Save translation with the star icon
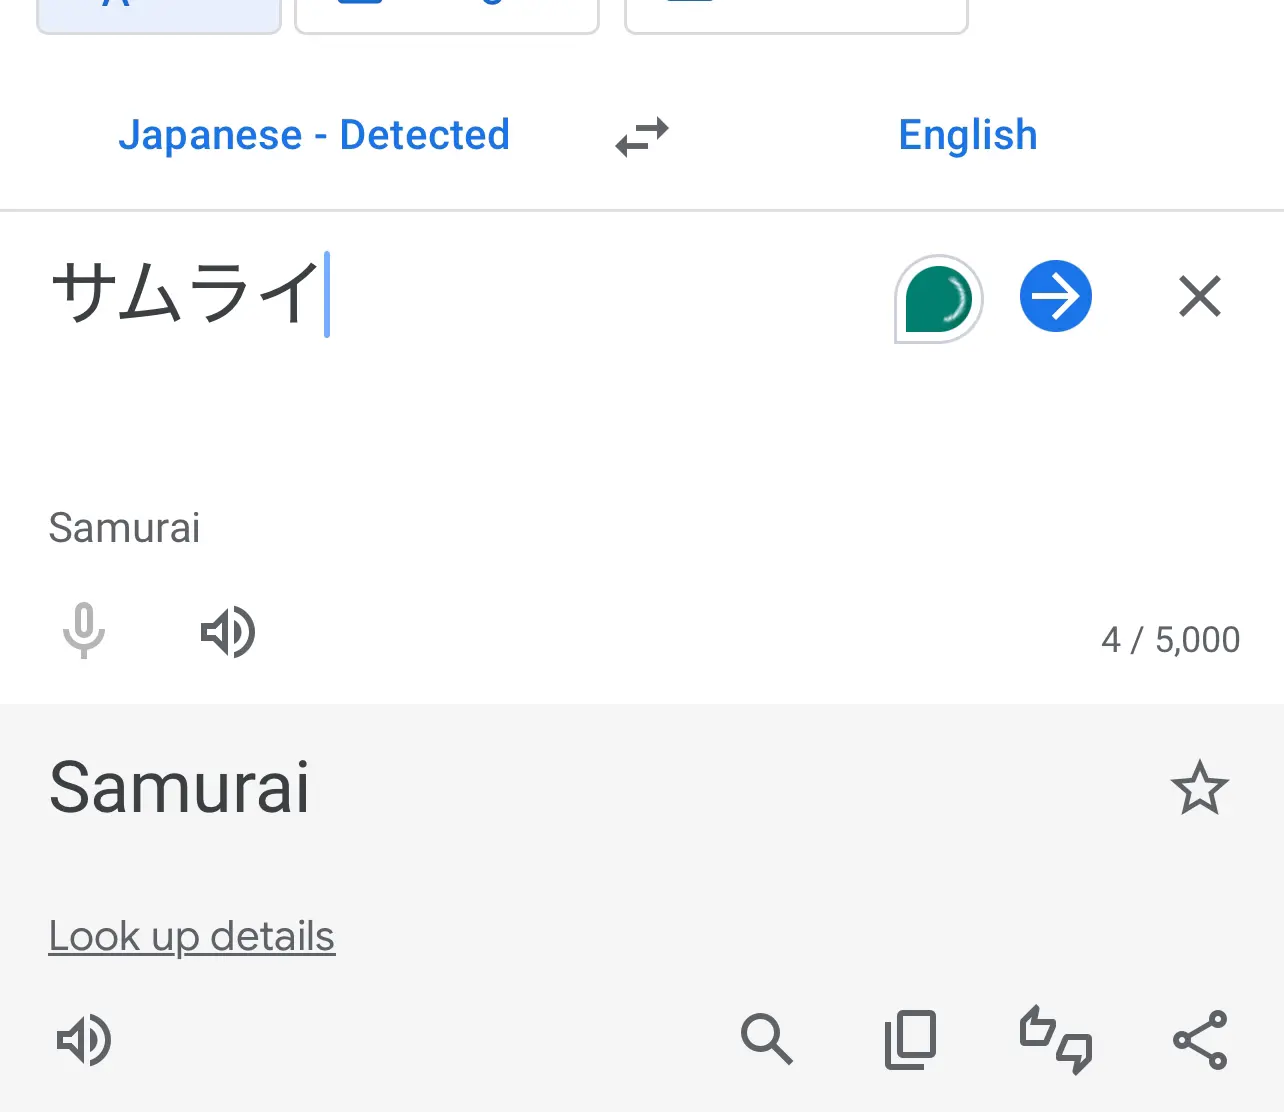The width and height of the screenshot is (1284, 1120). [1199, 788]
